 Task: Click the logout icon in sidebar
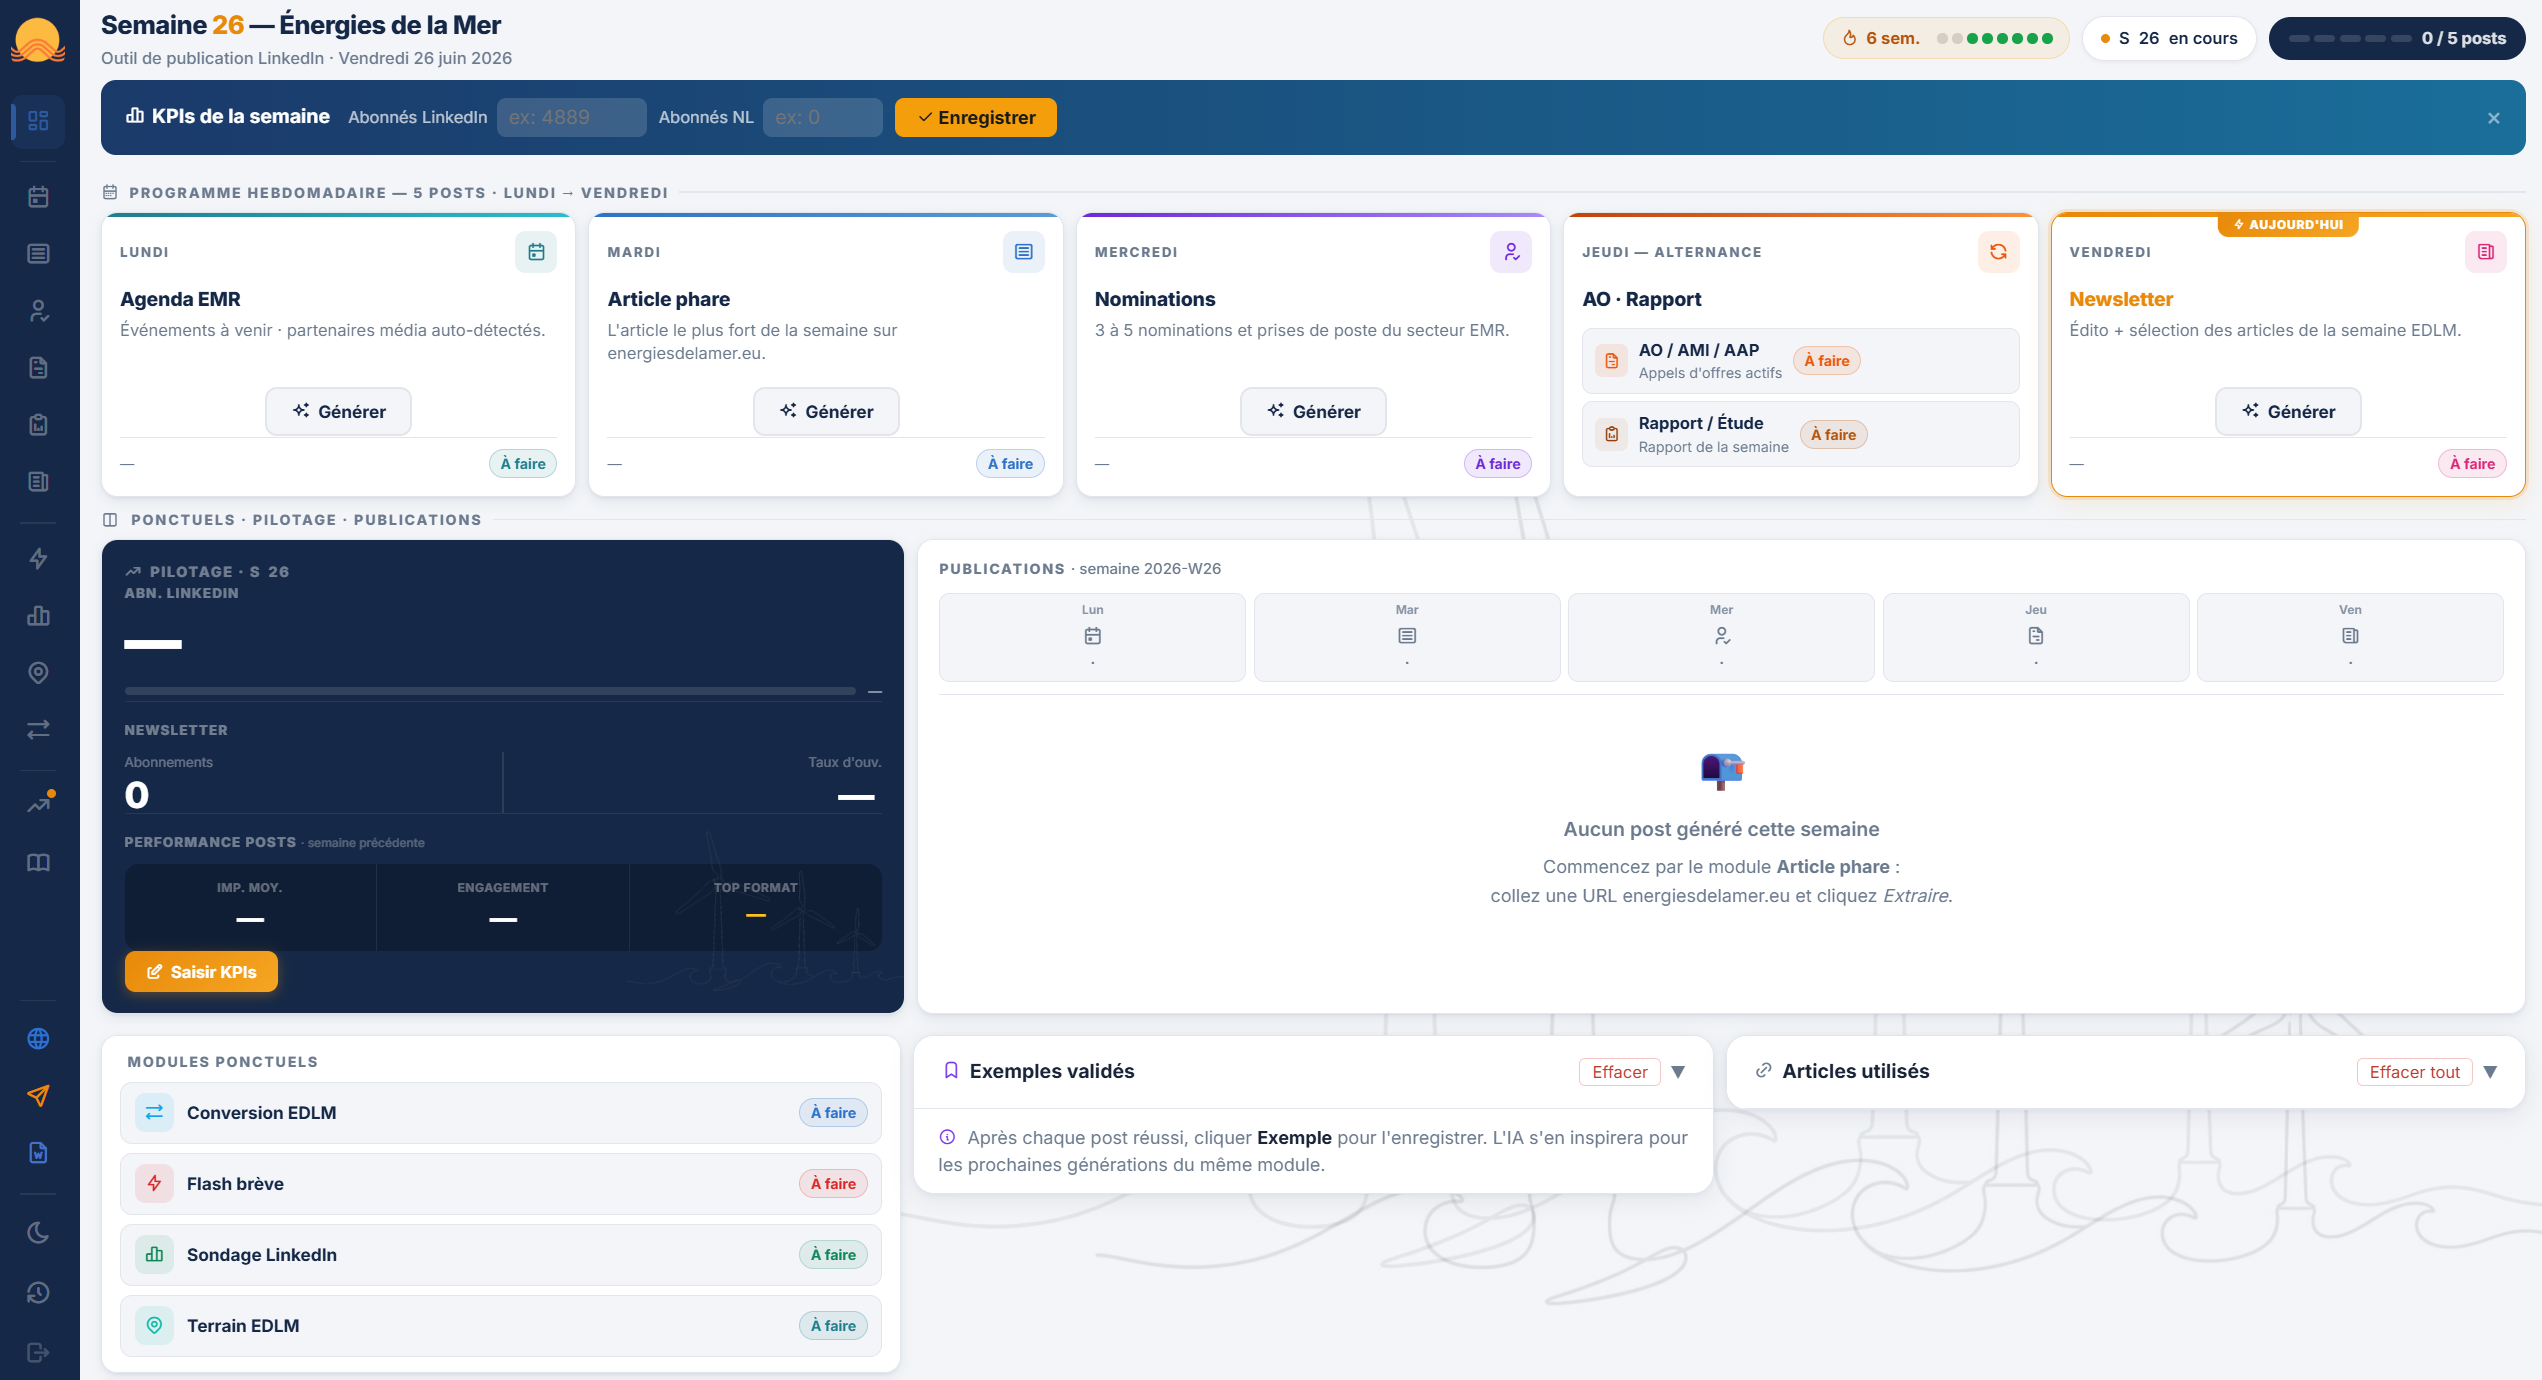click(x=38, y=1353)
